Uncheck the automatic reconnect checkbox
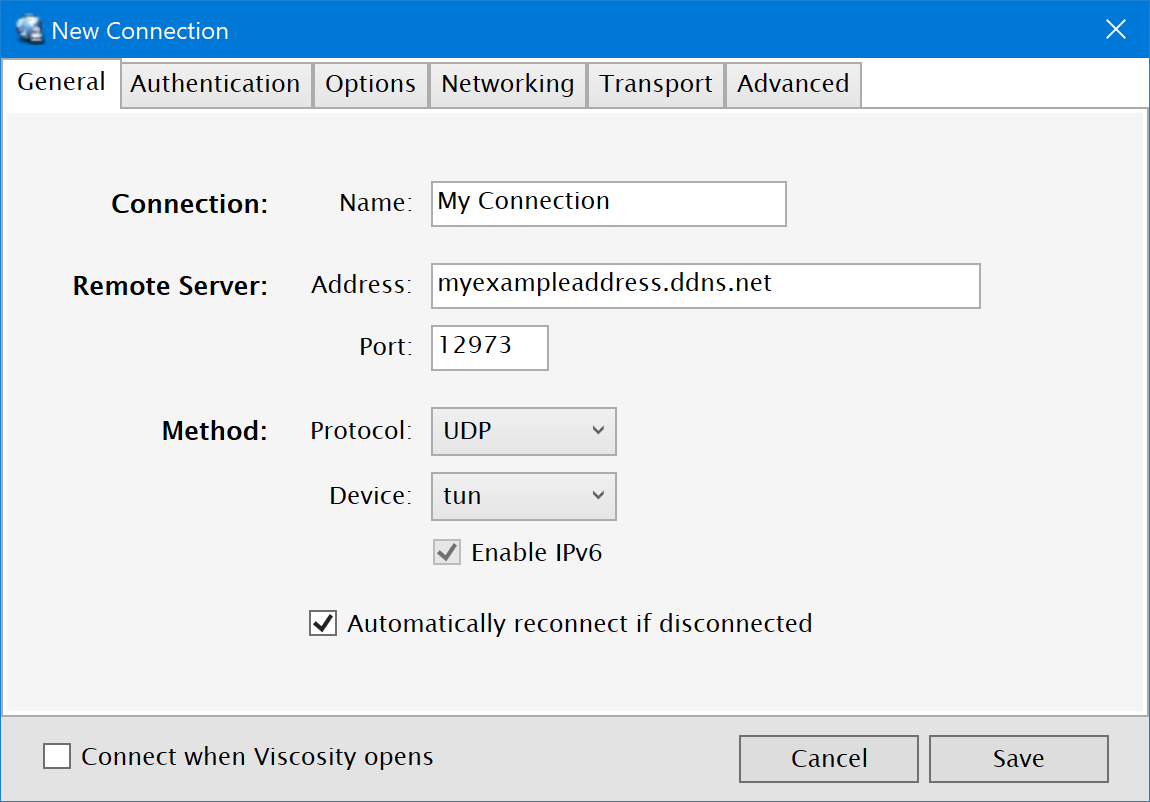This screenshot has height=802, width=1150. (323, 624)
